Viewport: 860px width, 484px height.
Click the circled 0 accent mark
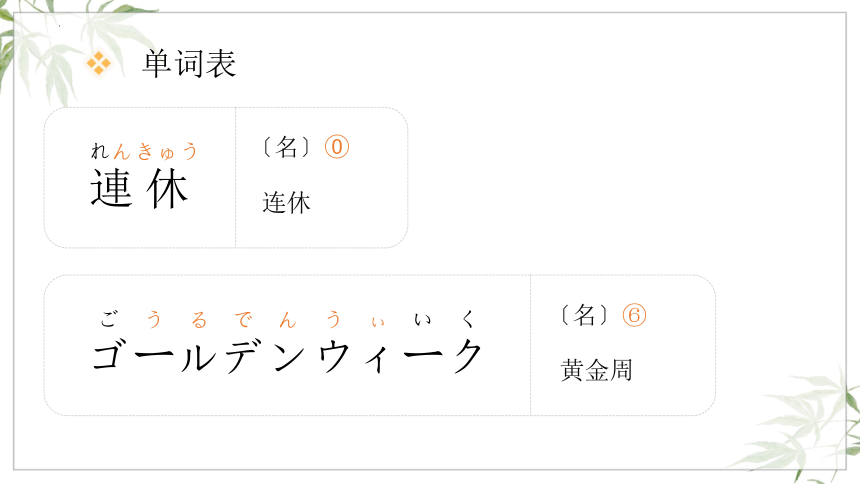(x=337, y=147)
